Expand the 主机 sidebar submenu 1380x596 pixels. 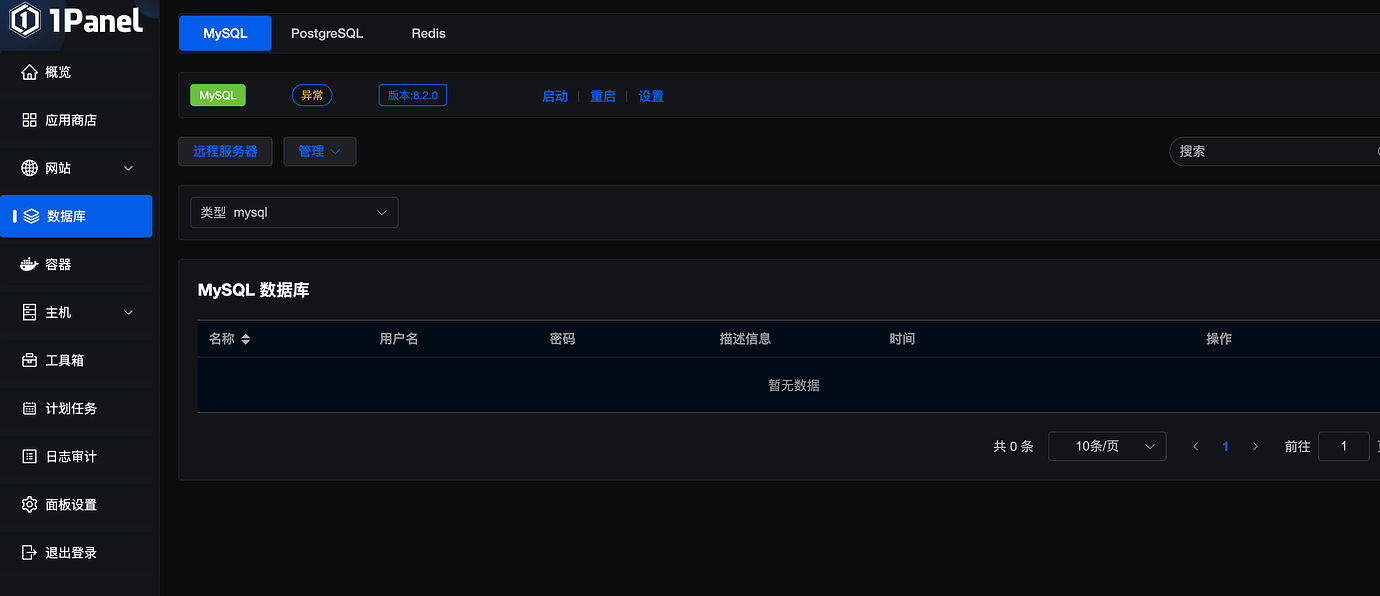click(x=60, y=311)
